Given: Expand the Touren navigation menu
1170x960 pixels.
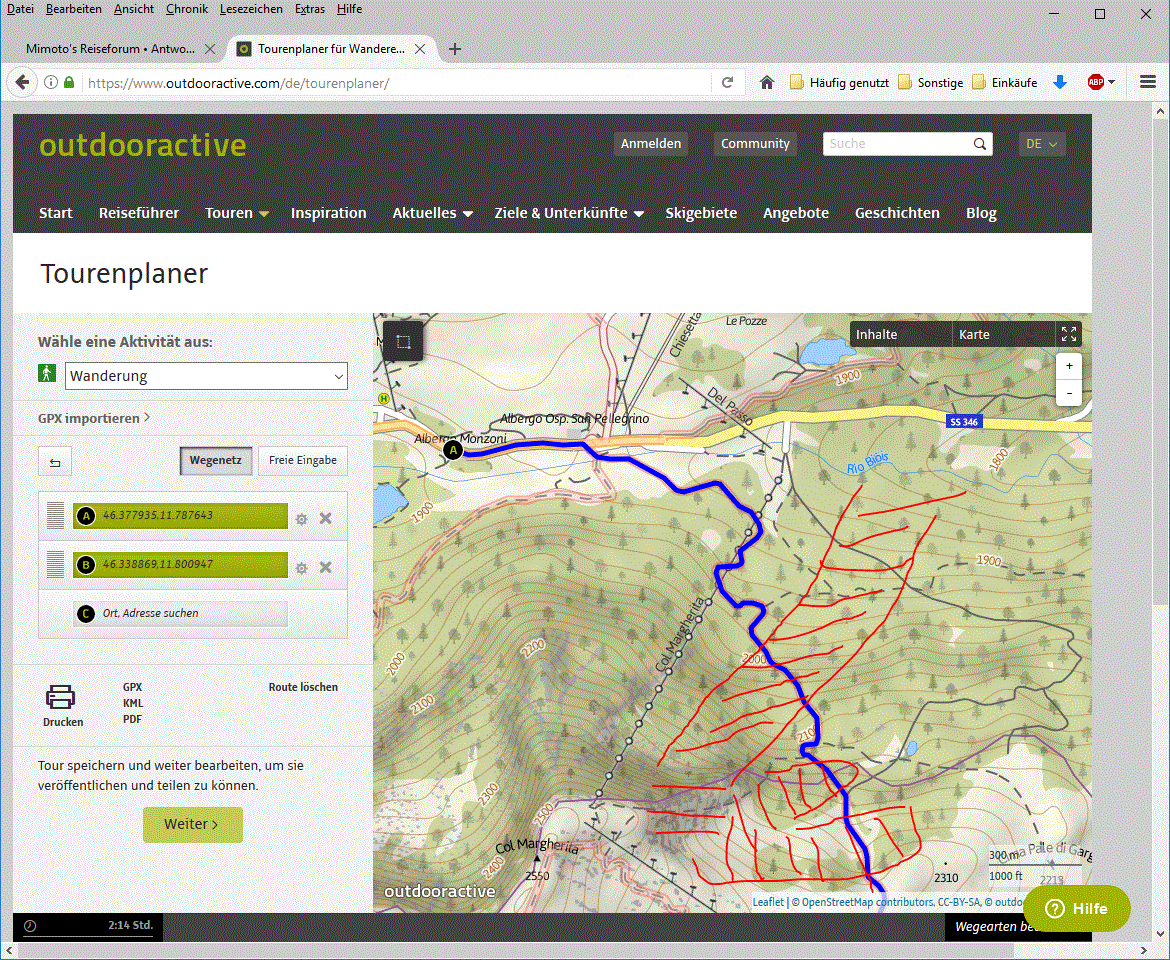Looking at the screenshot, I should (x=236, y=213).
